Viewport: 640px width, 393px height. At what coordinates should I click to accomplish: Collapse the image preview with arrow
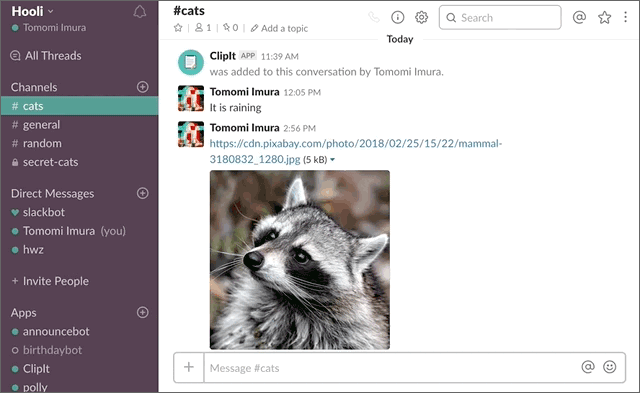tap(333, 160)
